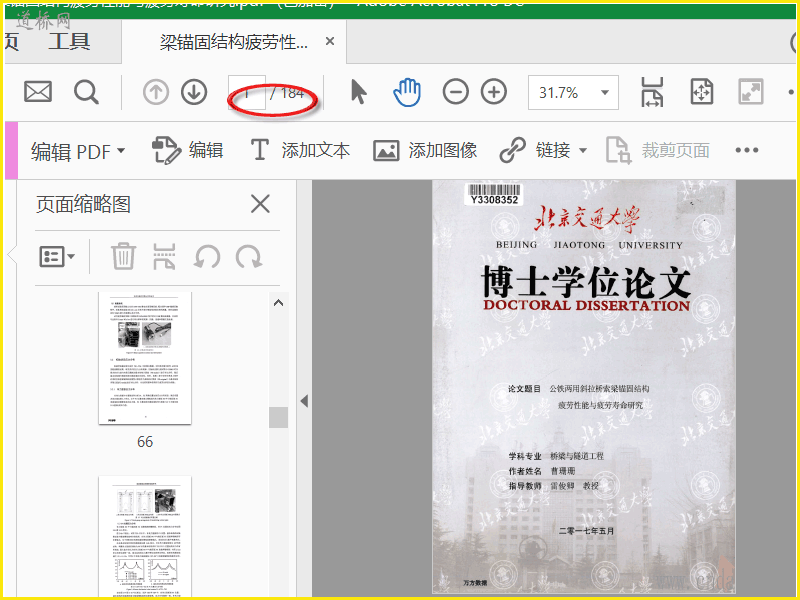The width and height of the screenshot is (800, 600).
Task: Zoom in with the plus button
Action: point(494,92)
